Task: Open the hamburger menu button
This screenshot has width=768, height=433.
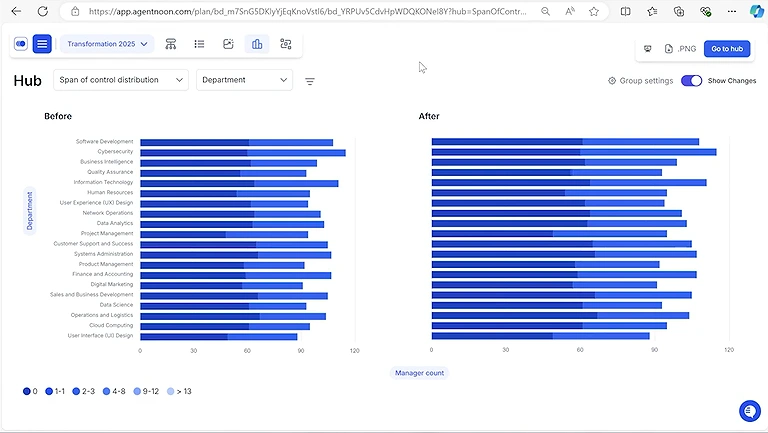Action: pyautogui.click(x=42, y=44)
